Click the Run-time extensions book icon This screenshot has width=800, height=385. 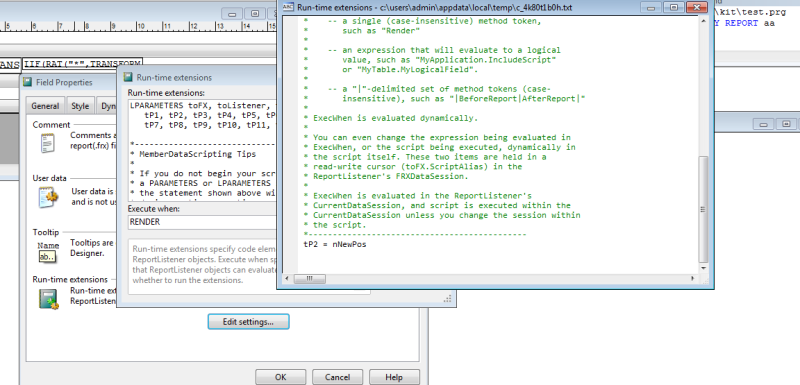click(49, 299)
